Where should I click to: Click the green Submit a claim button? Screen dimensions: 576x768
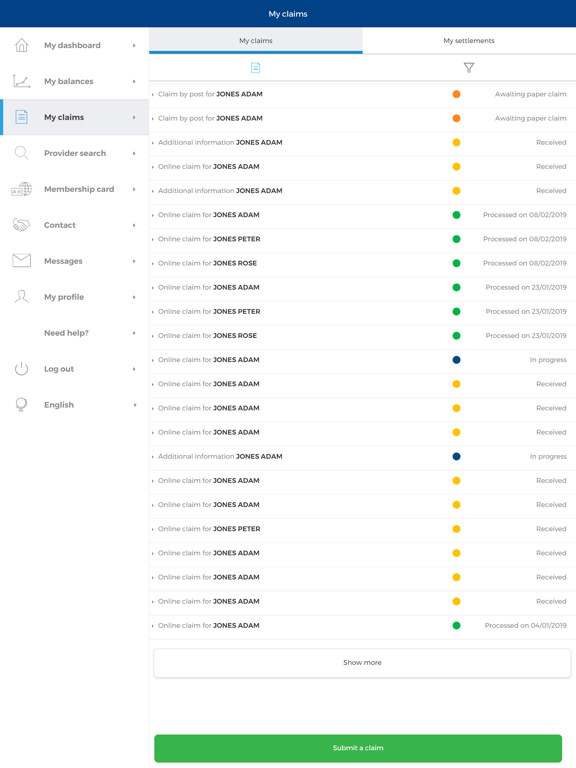(358, 748)
